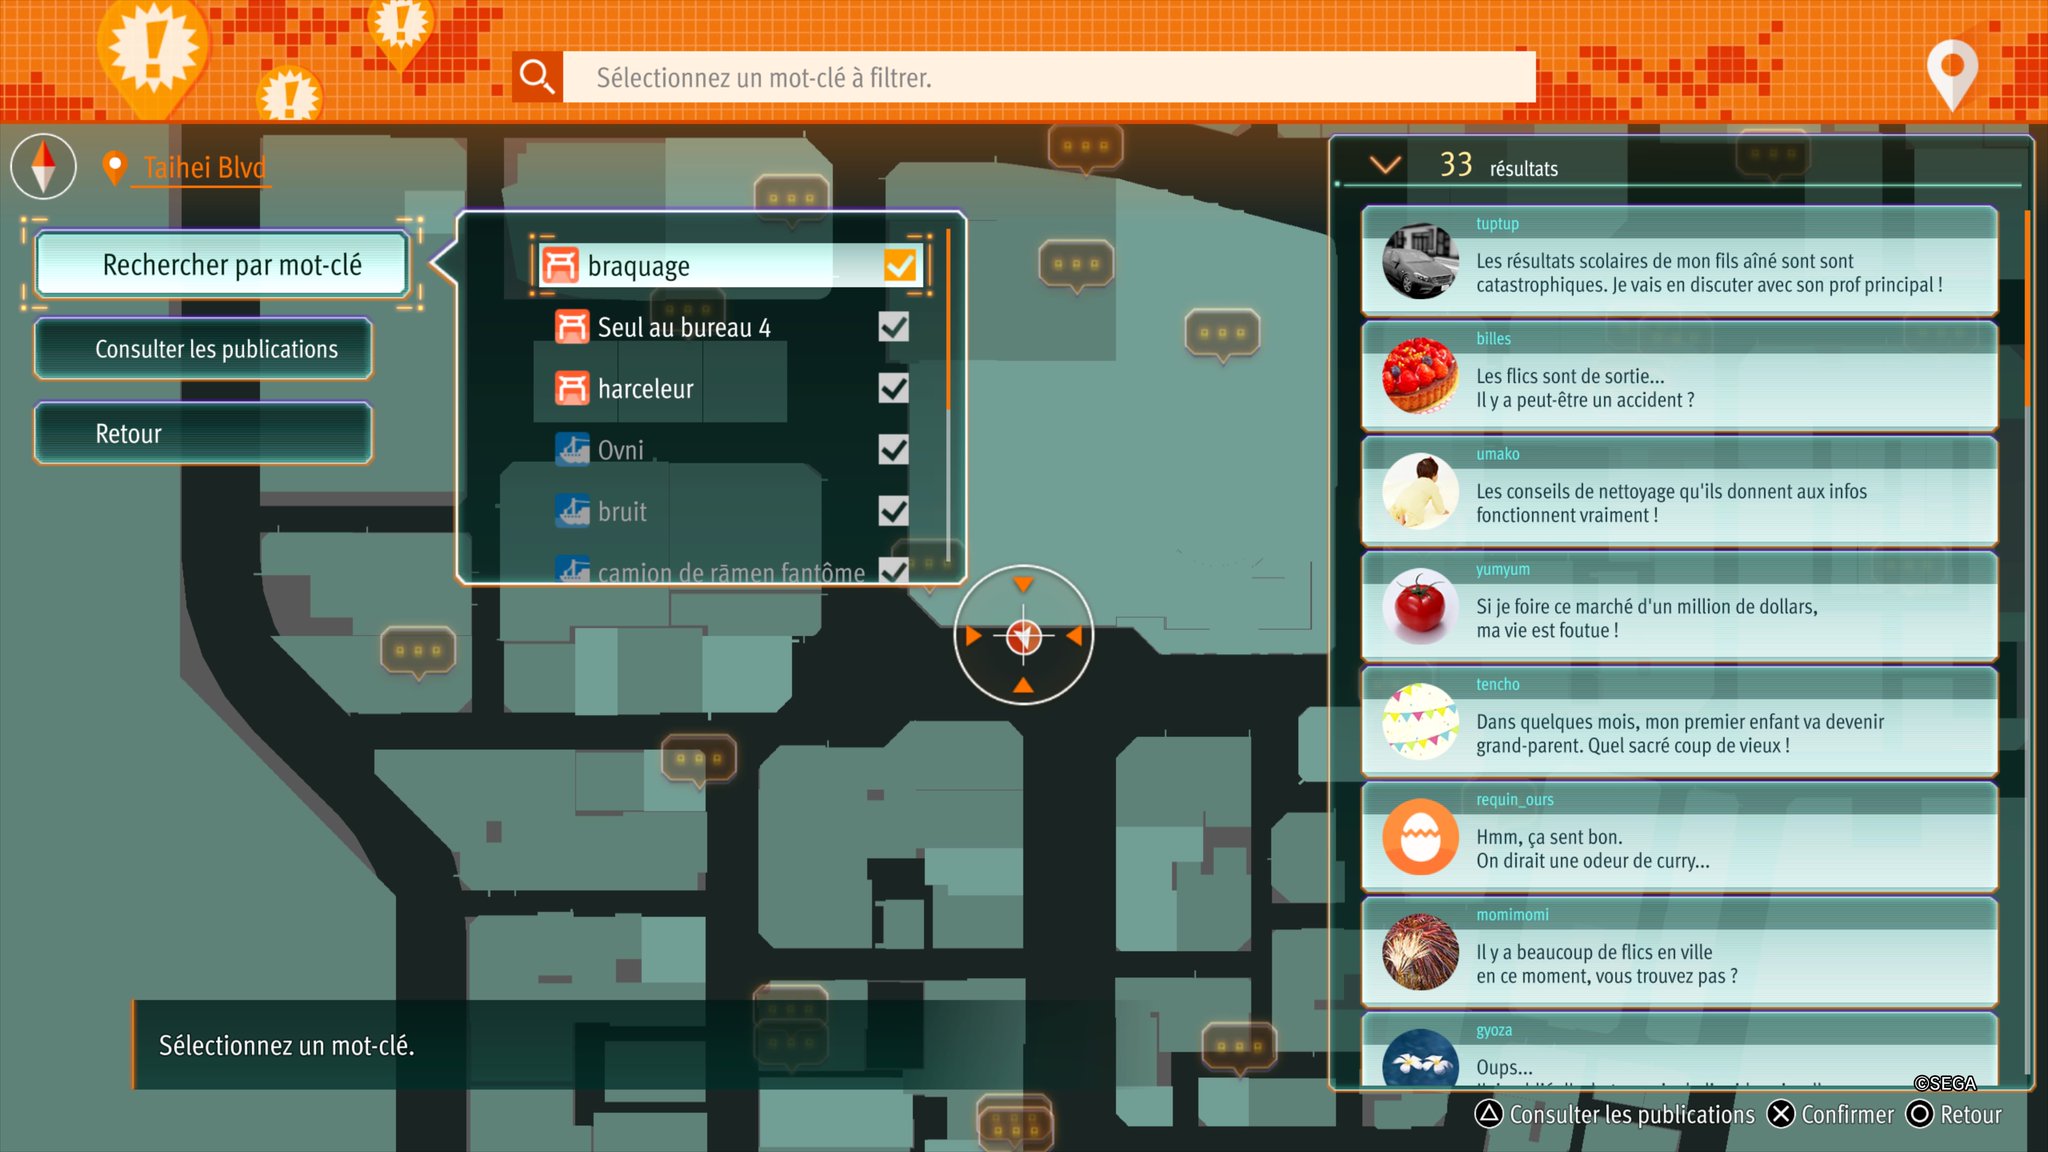Select Retour in the left menu

pos(204,433)
